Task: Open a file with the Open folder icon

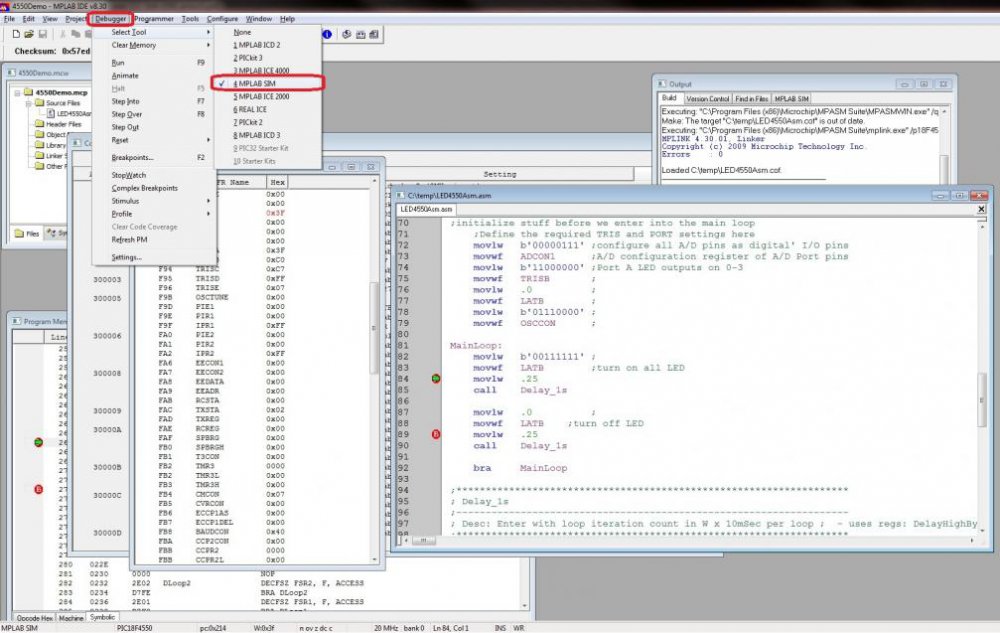Action: (30, 33)
